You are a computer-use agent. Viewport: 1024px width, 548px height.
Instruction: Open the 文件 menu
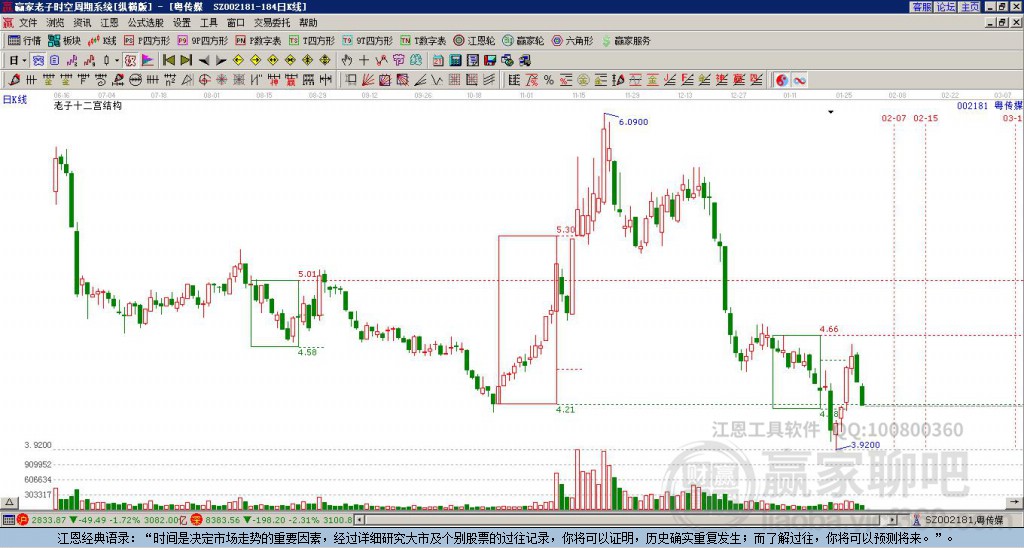point(28,22)
